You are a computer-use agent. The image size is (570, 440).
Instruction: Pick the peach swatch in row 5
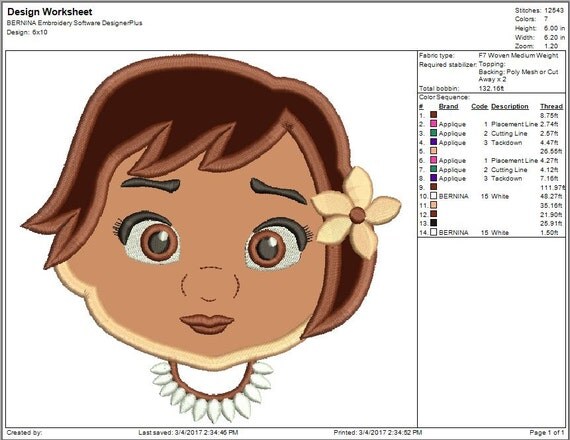click(433, 151)
